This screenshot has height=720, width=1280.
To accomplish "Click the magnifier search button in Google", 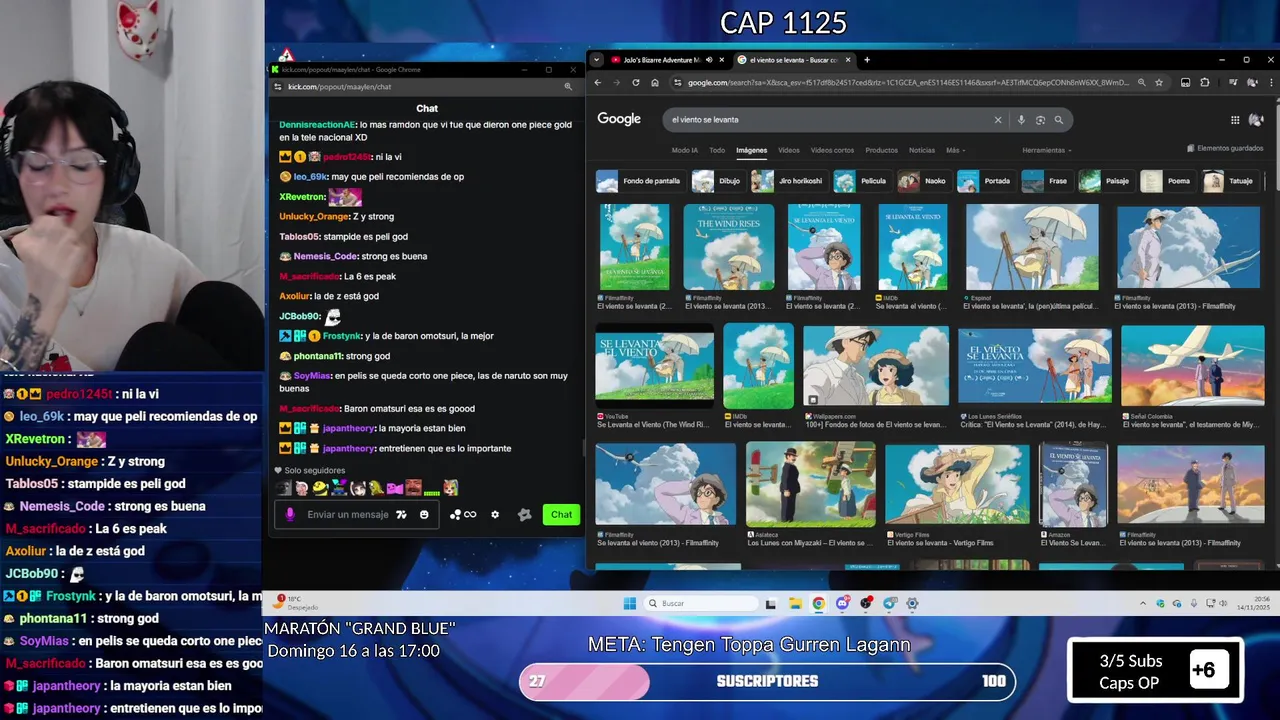I will click(x=1059, y=120).
